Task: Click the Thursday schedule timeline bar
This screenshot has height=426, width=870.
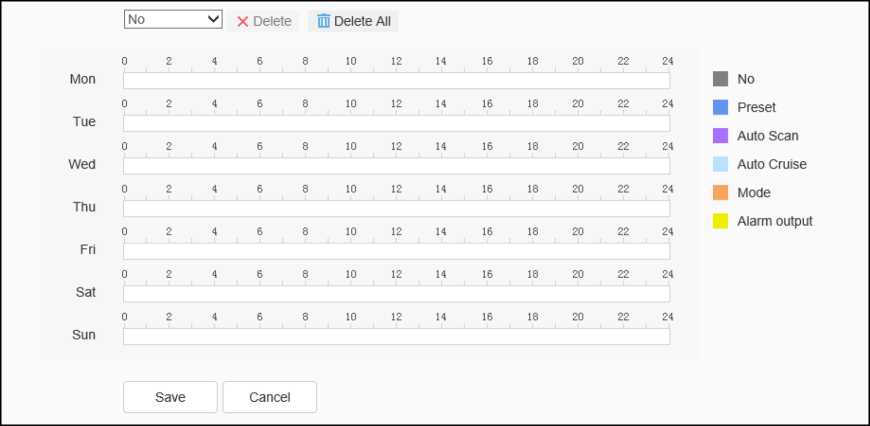Action: coord(396,208)
